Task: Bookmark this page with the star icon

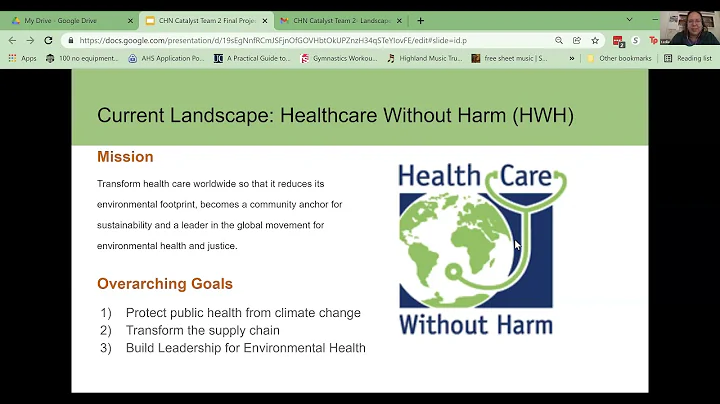Action: [x=595, y=40]
